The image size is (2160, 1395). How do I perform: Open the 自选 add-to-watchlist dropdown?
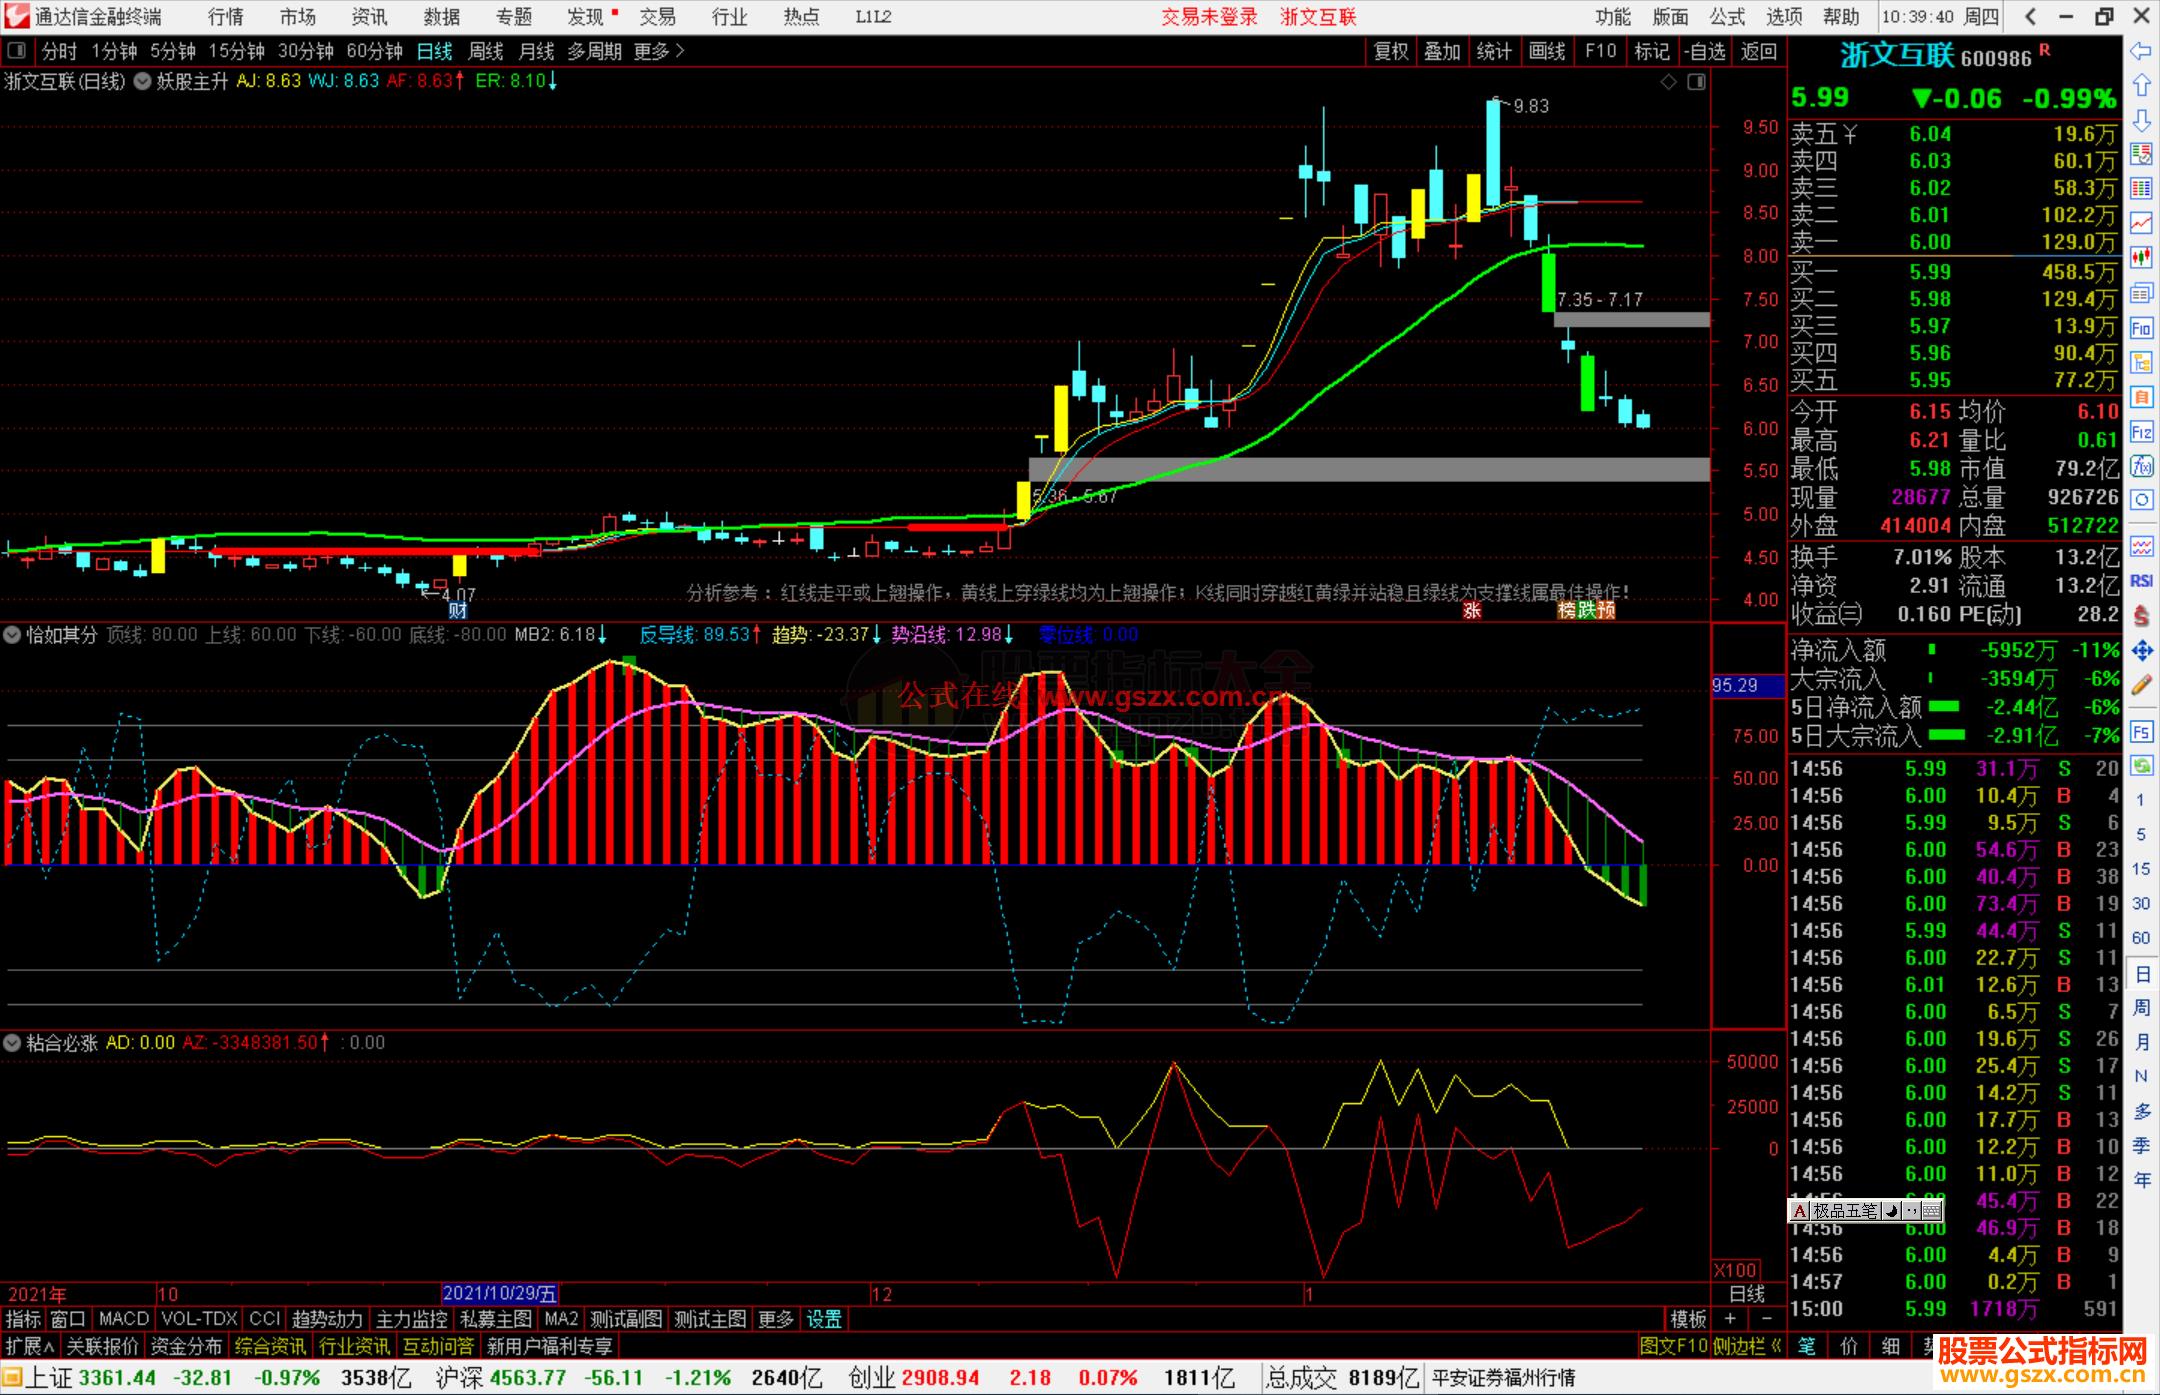1704,51
